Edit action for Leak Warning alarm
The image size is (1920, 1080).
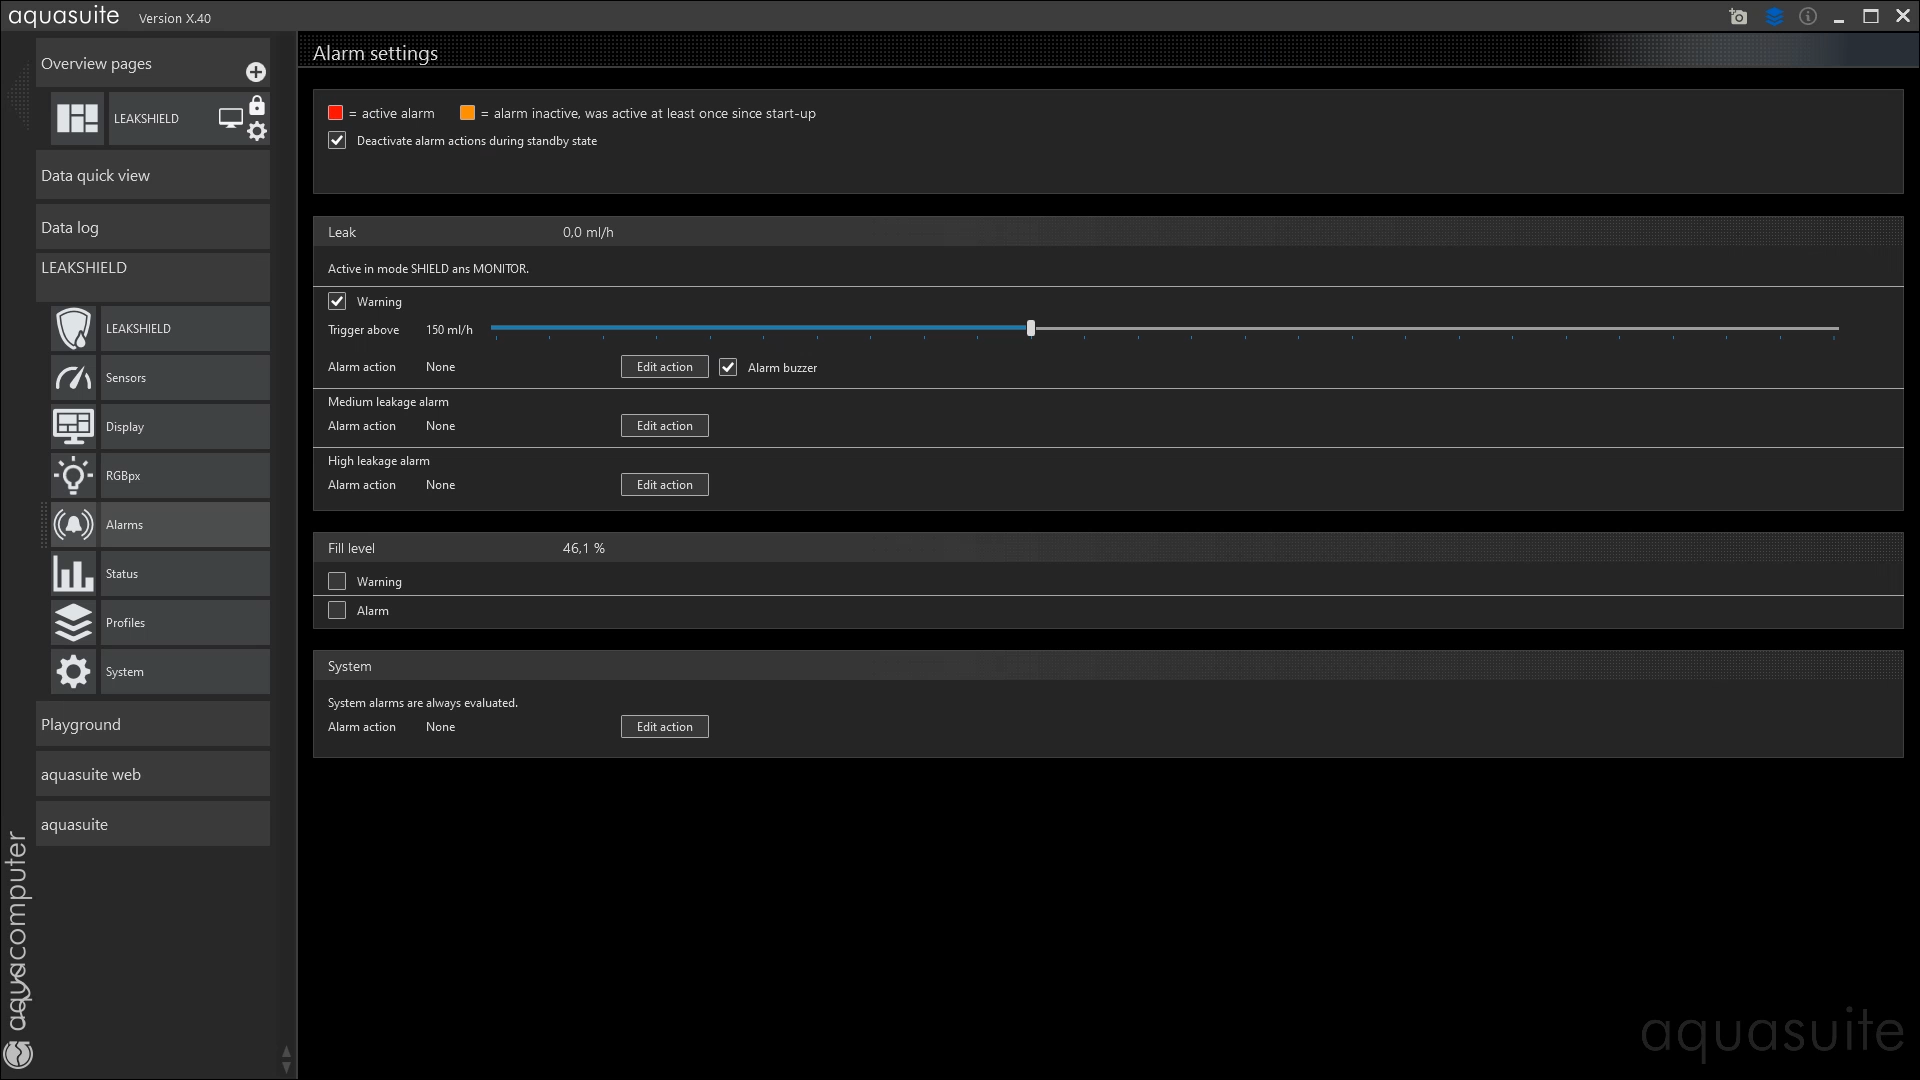[664, 367]
